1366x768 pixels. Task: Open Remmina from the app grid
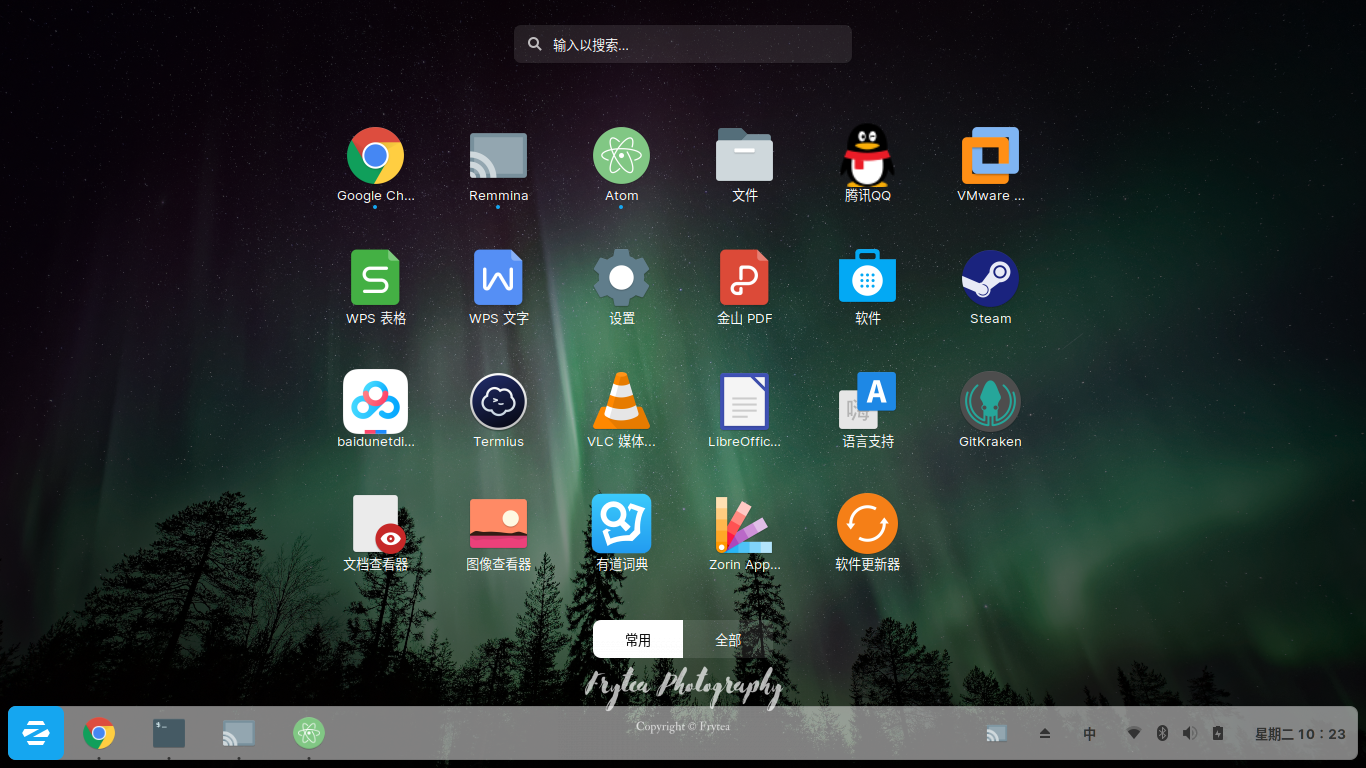[498, 156]
